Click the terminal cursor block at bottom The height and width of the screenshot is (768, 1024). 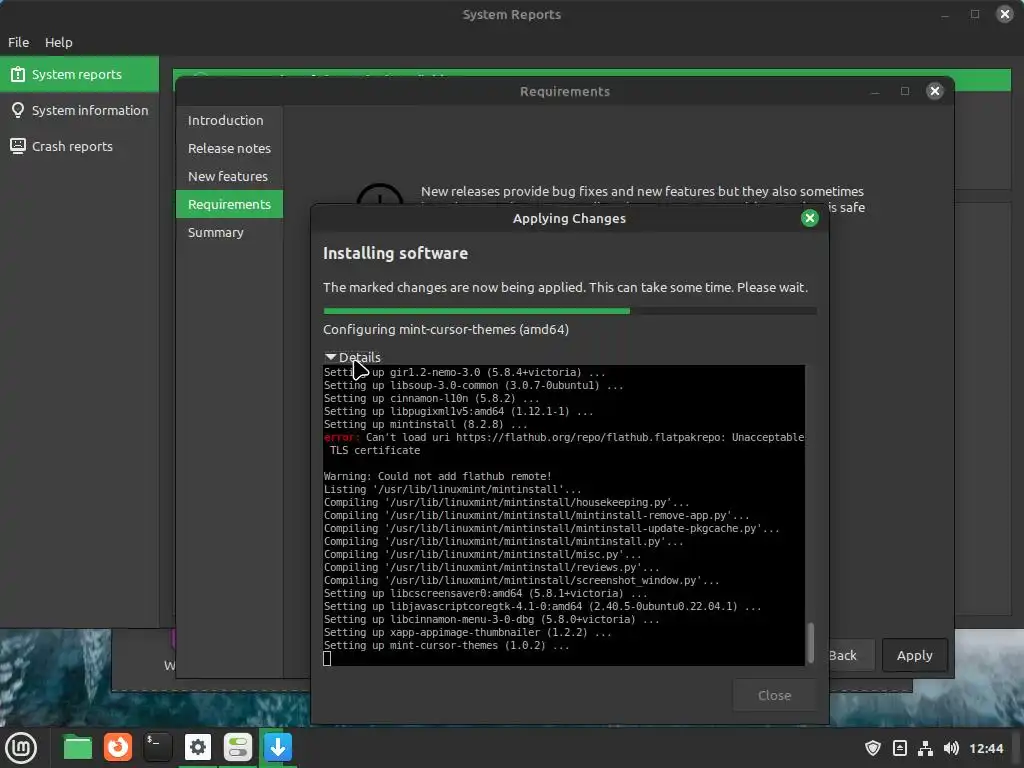tap(327, 659)
